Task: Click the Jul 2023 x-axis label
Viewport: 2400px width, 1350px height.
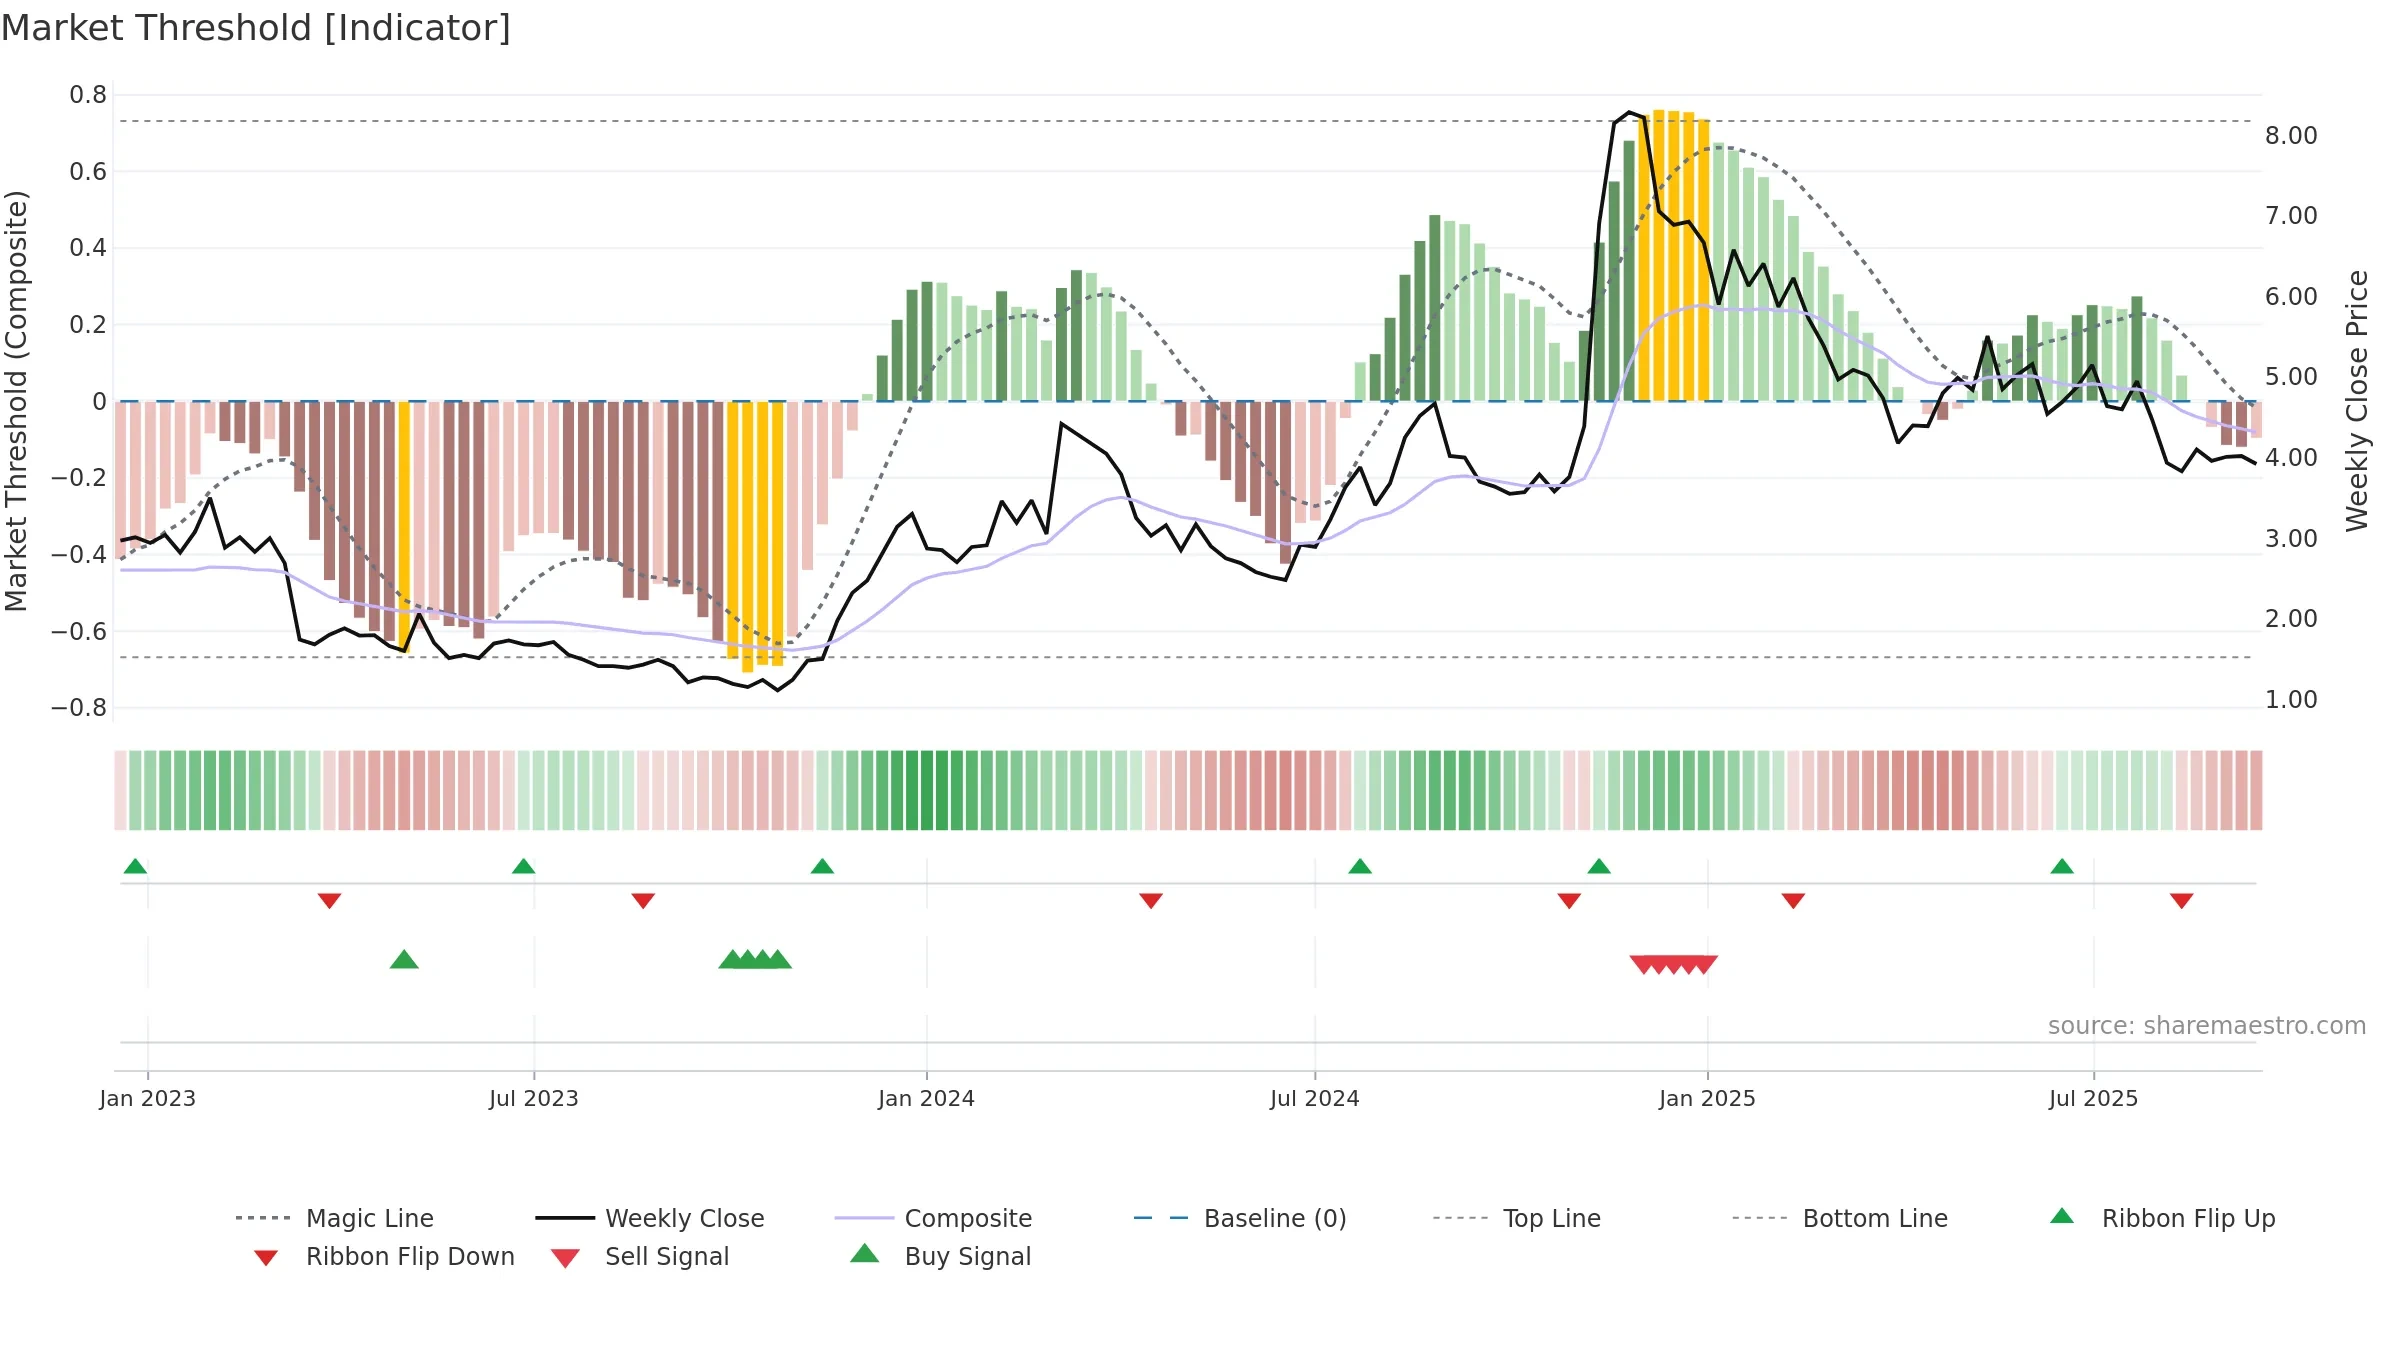Action: 534,1099
